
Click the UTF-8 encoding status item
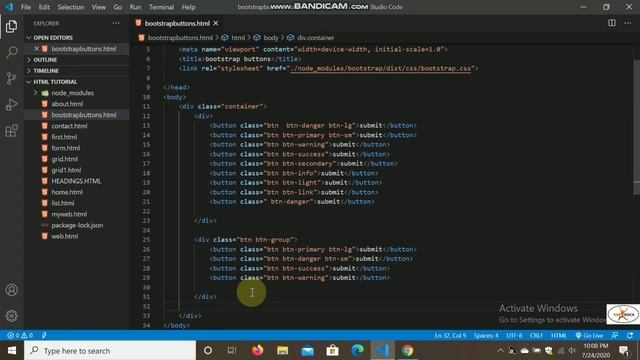(x=514, y=335)
